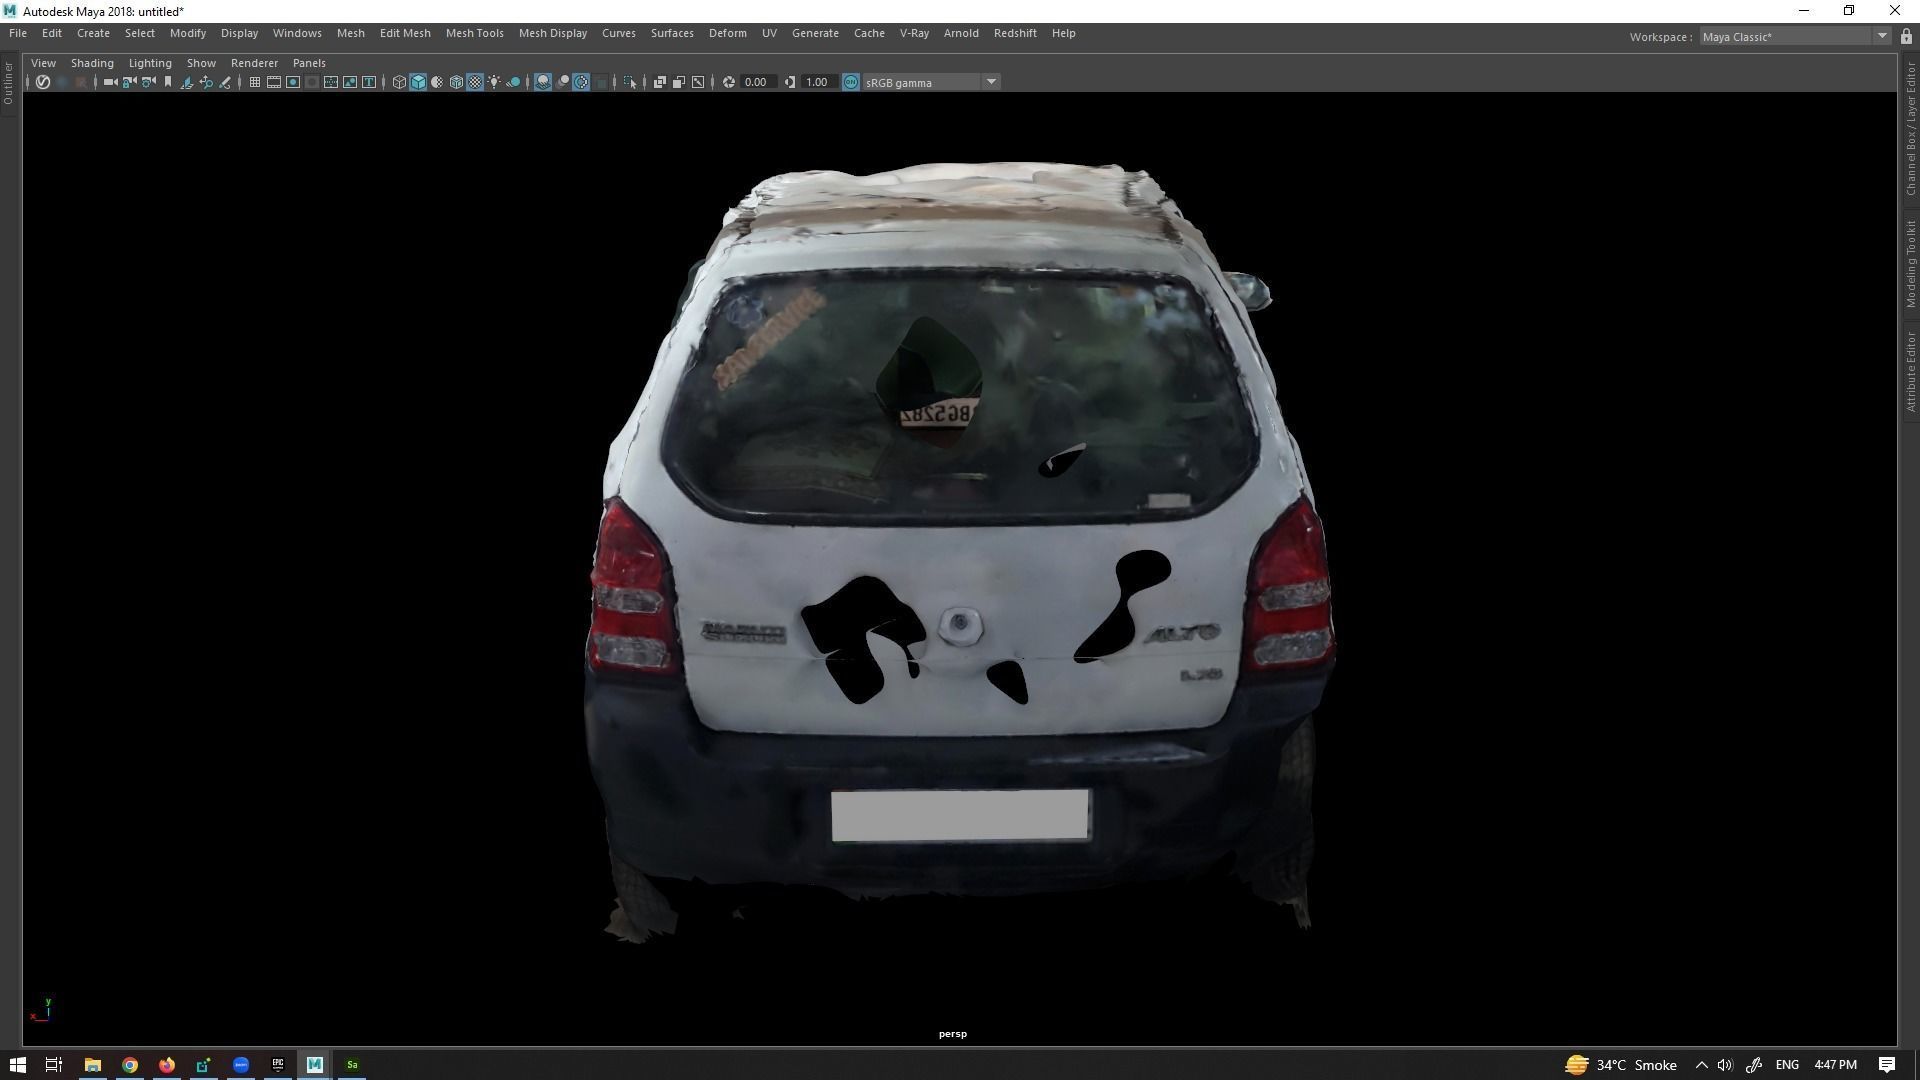The image size is (1920, 1080).
Task: Click the resolution gate icon
Action: click(x=292, y=82)
